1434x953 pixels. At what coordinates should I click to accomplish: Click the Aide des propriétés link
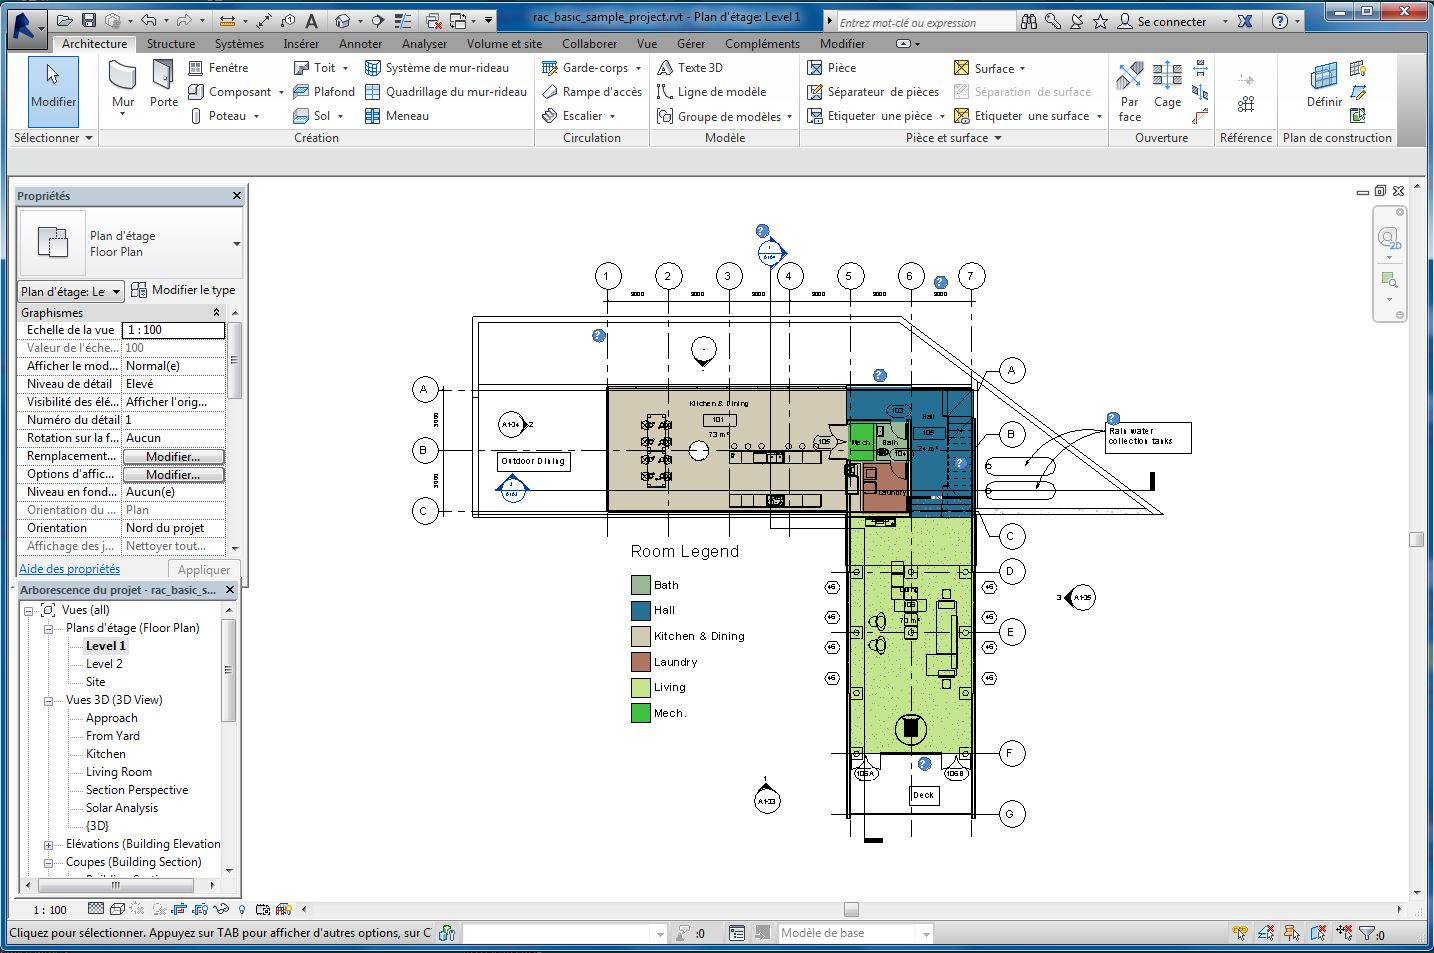69,569
